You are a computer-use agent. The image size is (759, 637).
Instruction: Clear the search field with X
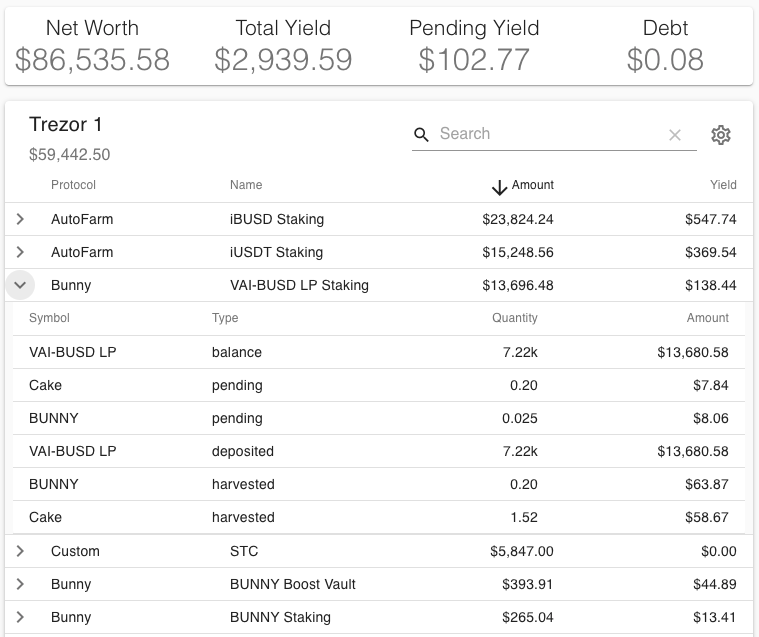[x=675, y=135]
